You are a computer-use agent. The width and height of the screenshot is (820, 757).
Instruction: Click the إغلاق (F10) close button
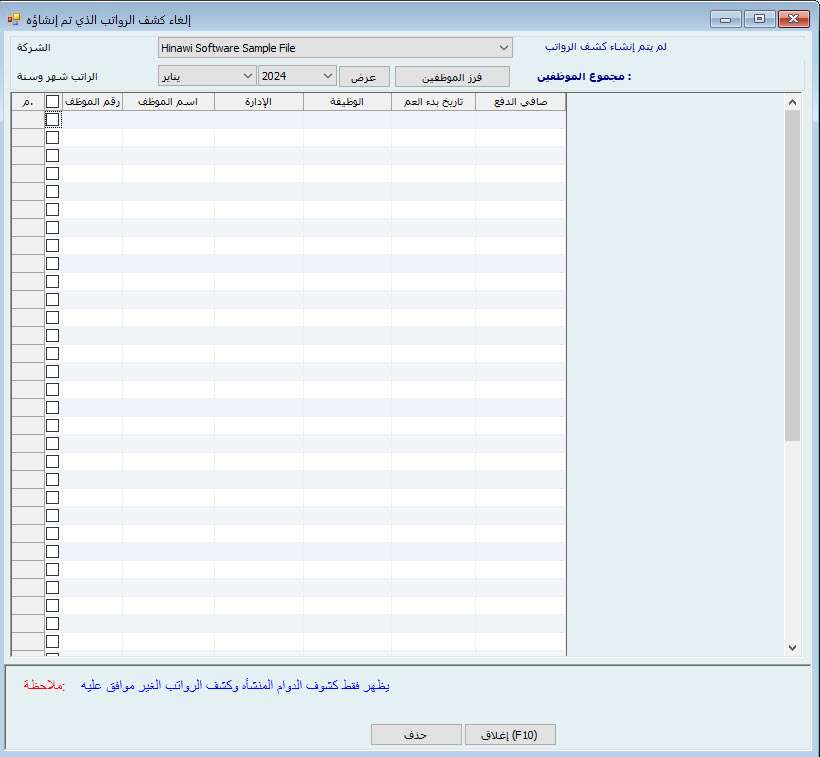click(x=510, y=735)
